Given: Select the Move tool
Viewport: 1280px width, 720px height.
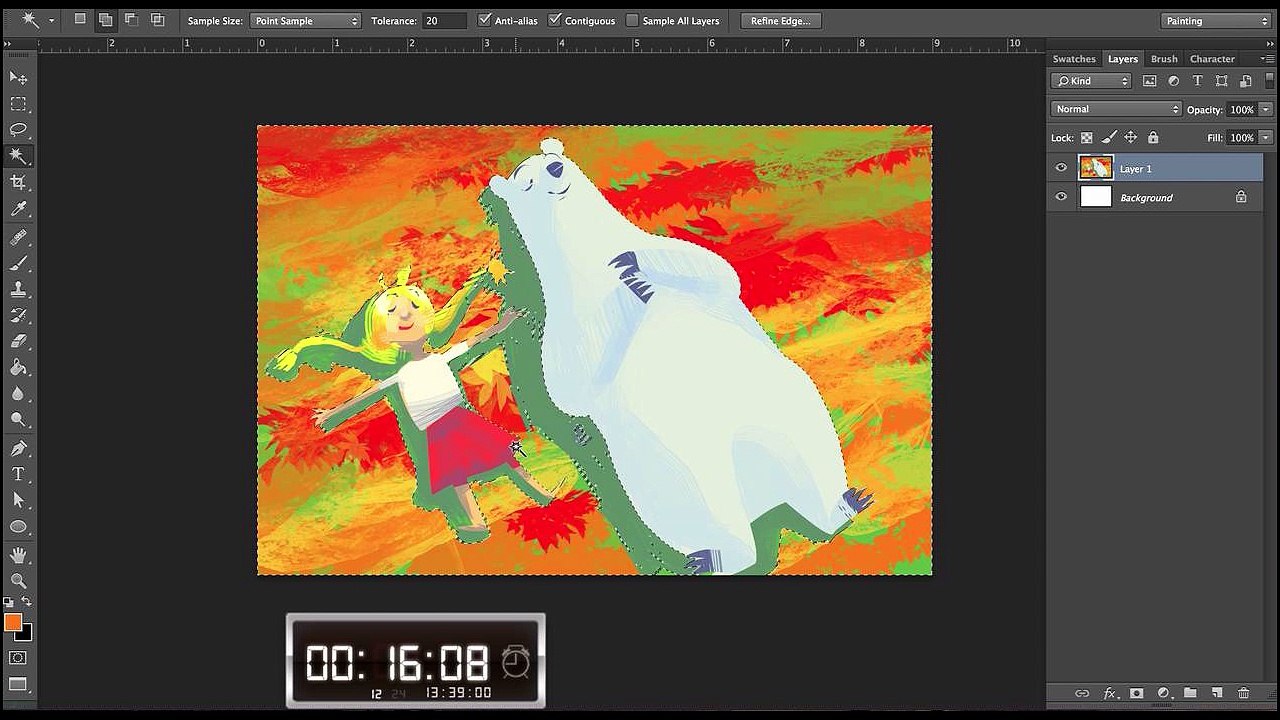Looking at the screenshot, I should click(x=18, y=77).
